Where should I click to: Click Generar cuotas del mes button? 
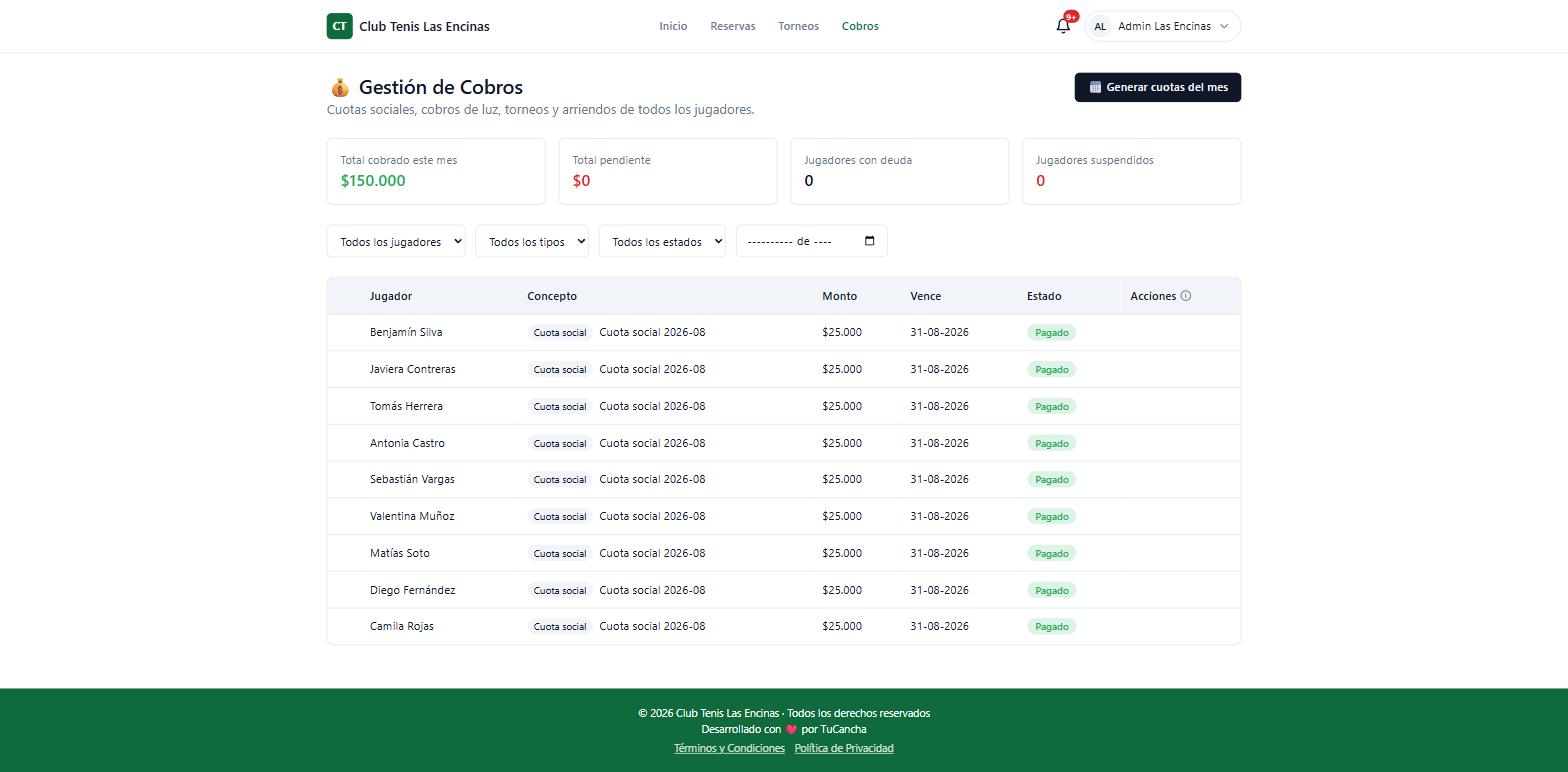click(x=1158, y=87)
